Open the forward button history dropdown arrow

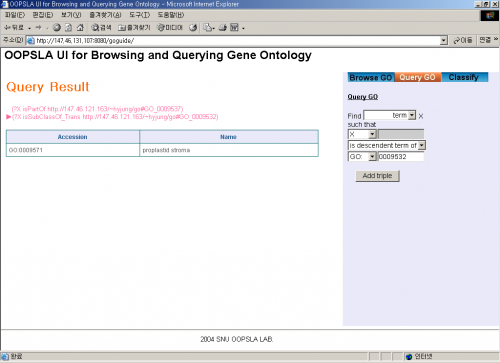click(47, 28)
